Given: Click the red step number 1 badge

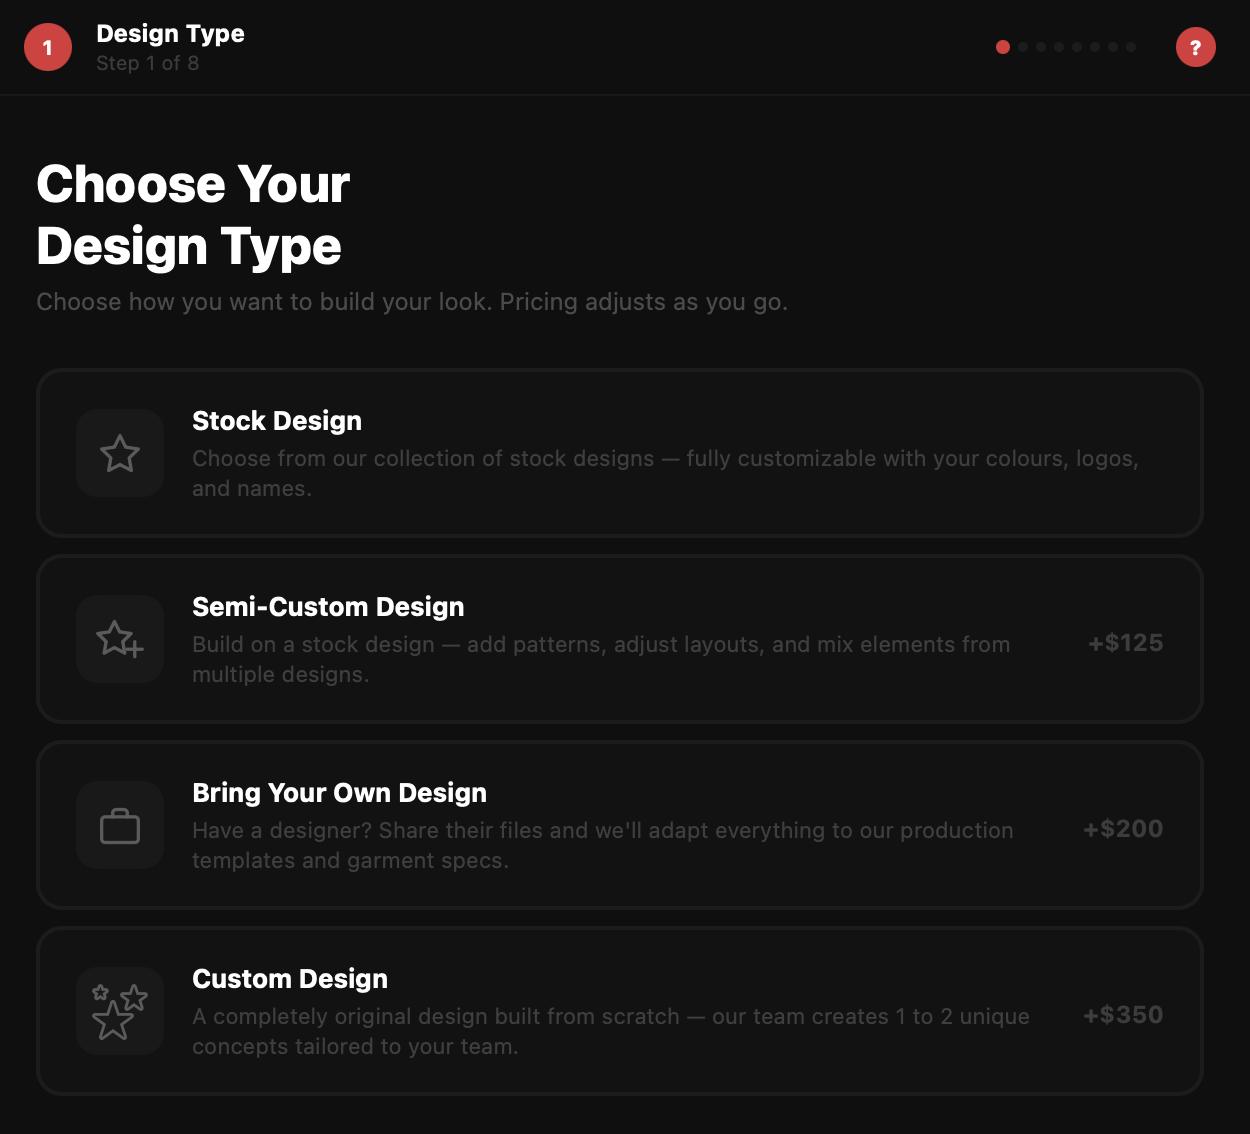Looking at the screenshot, I should [x=48, y=47].
